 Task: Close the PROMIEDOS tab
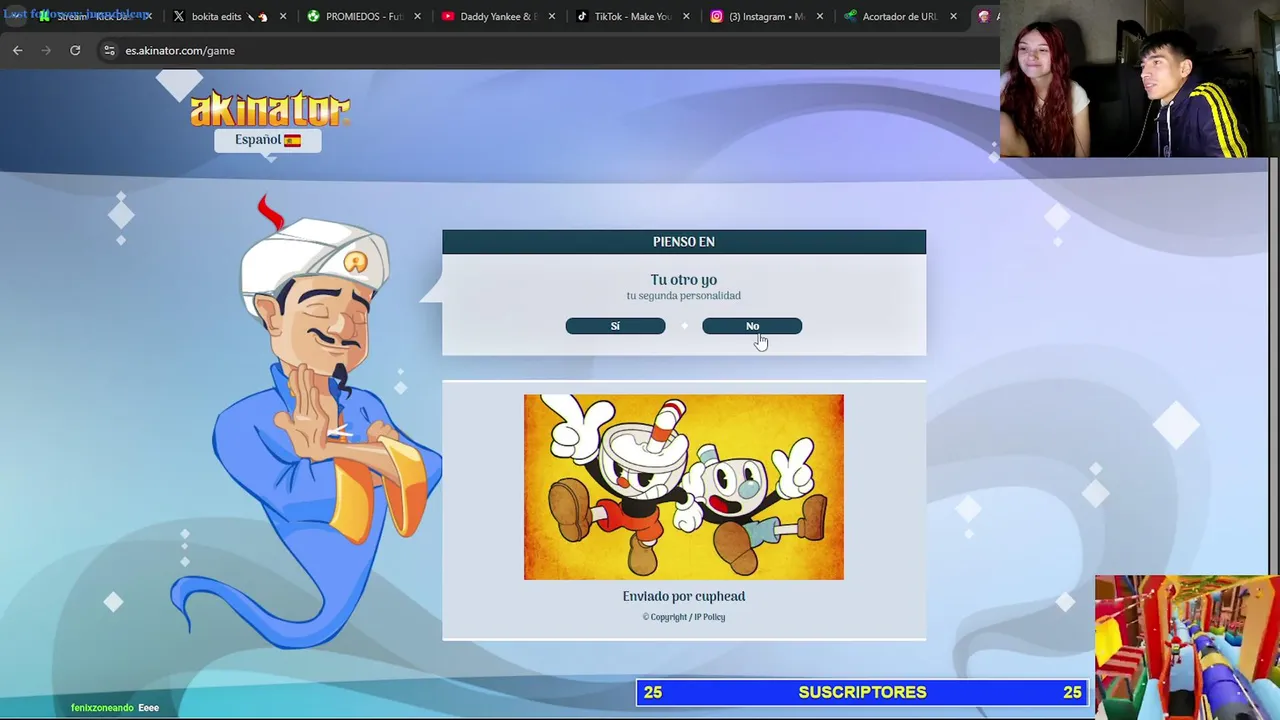tap(417, 16)
